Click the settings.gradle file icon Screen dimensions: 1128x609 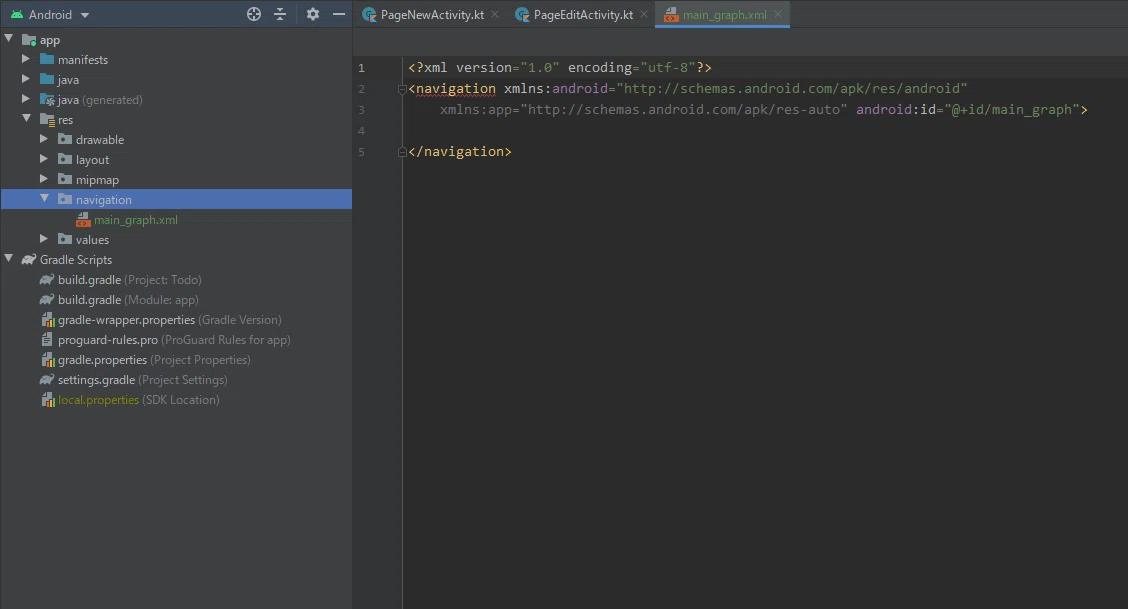tap(47, 380)
